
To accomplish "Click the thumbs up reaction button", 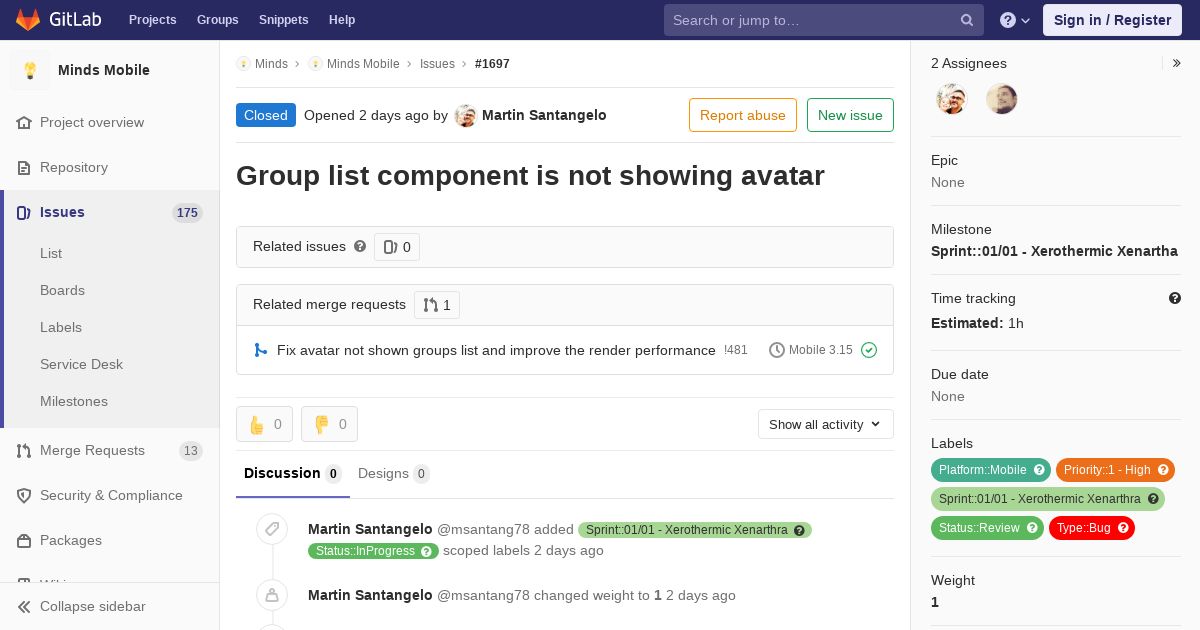I will tap(264, 424).
